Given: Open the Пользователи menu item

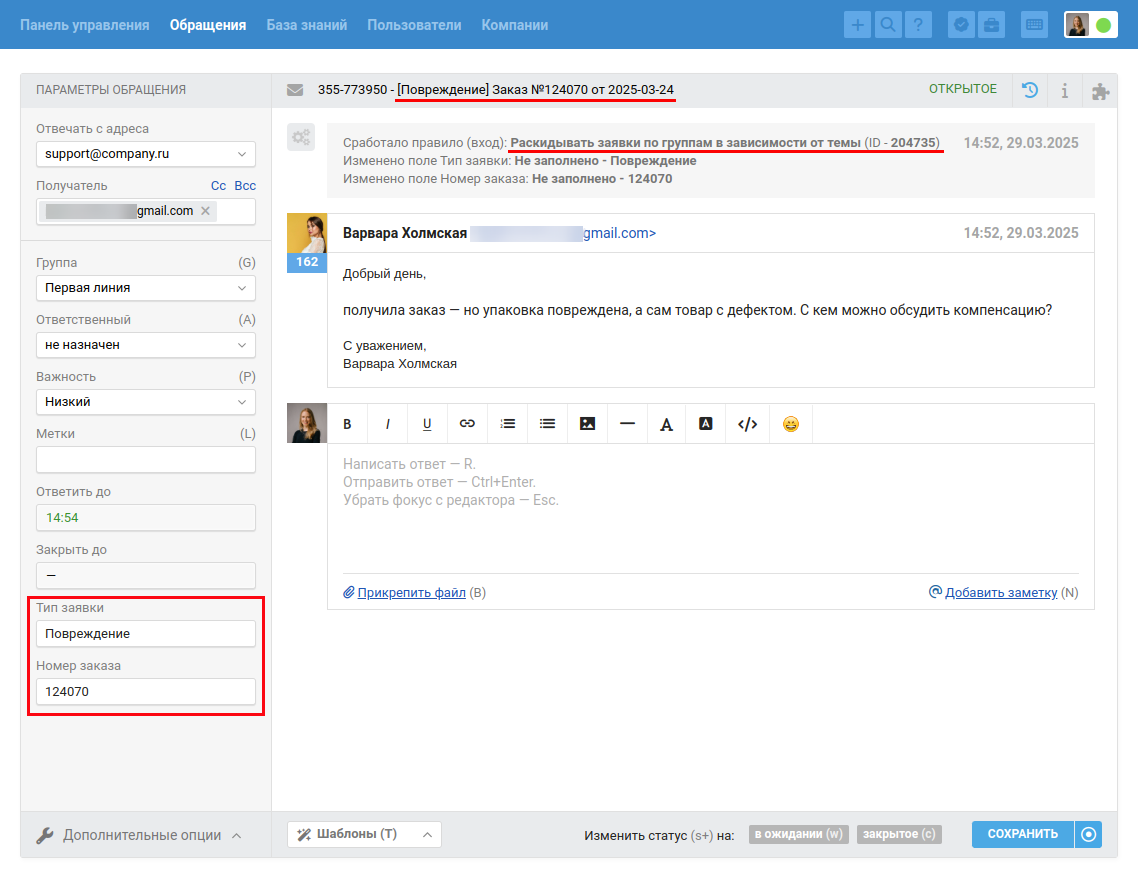Looking at the screenshot, I should coord(414,25).
